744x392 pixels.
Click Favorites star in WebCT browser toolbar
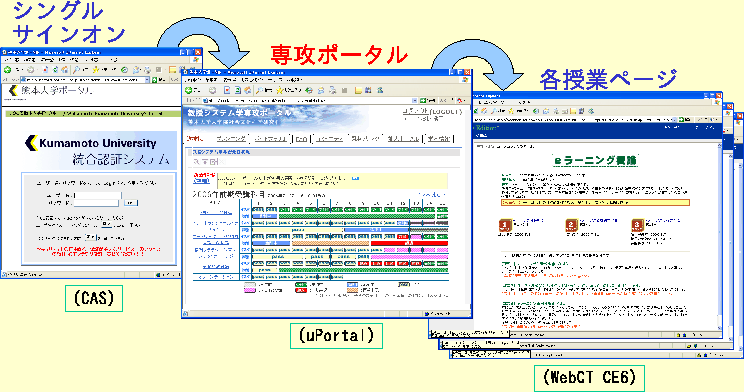[x=511, y=111]
